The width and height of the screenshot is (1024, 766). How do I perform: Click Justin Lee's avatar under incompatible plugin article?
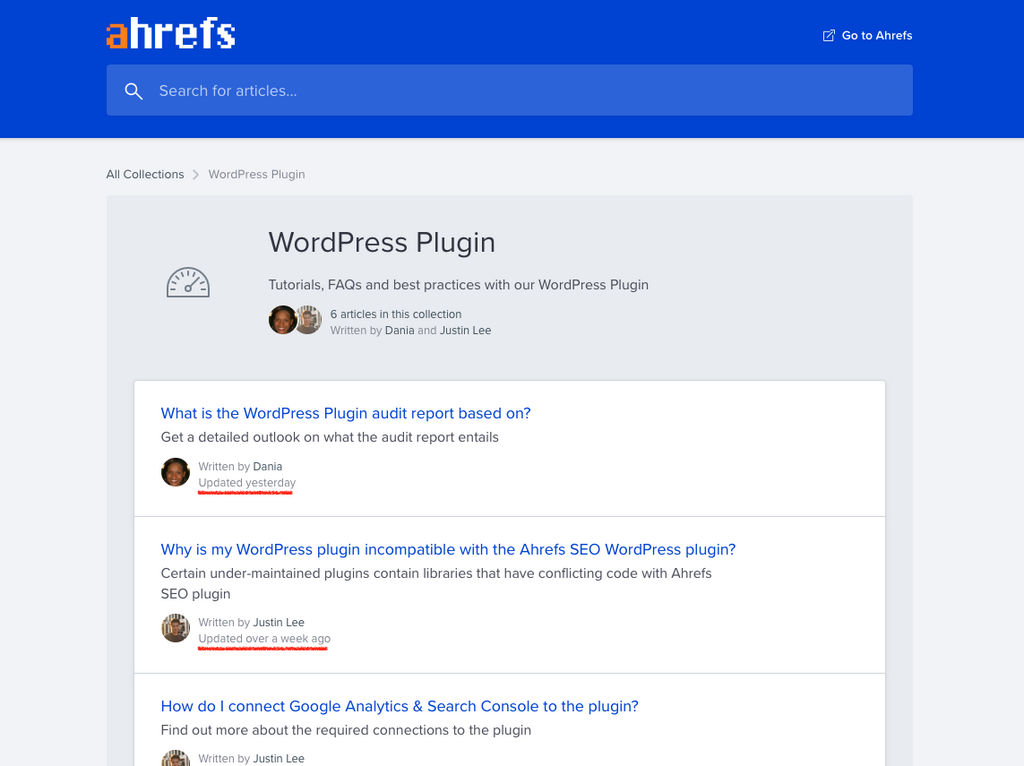[176, 628]
